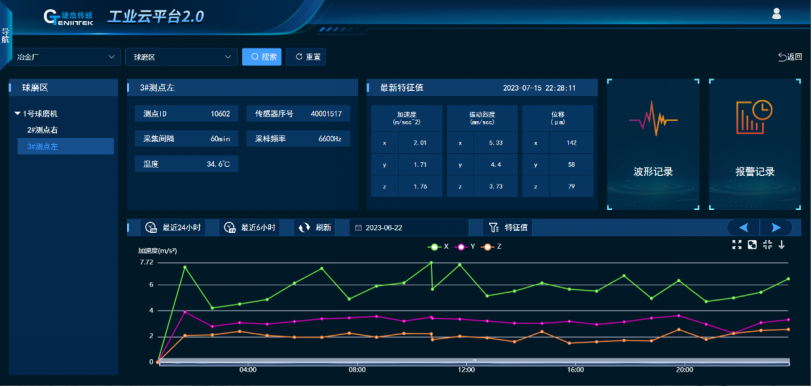Toggle the Y series in chart legend
The width and height of the screenshot is (812, 387).
[x=465, y=247]
